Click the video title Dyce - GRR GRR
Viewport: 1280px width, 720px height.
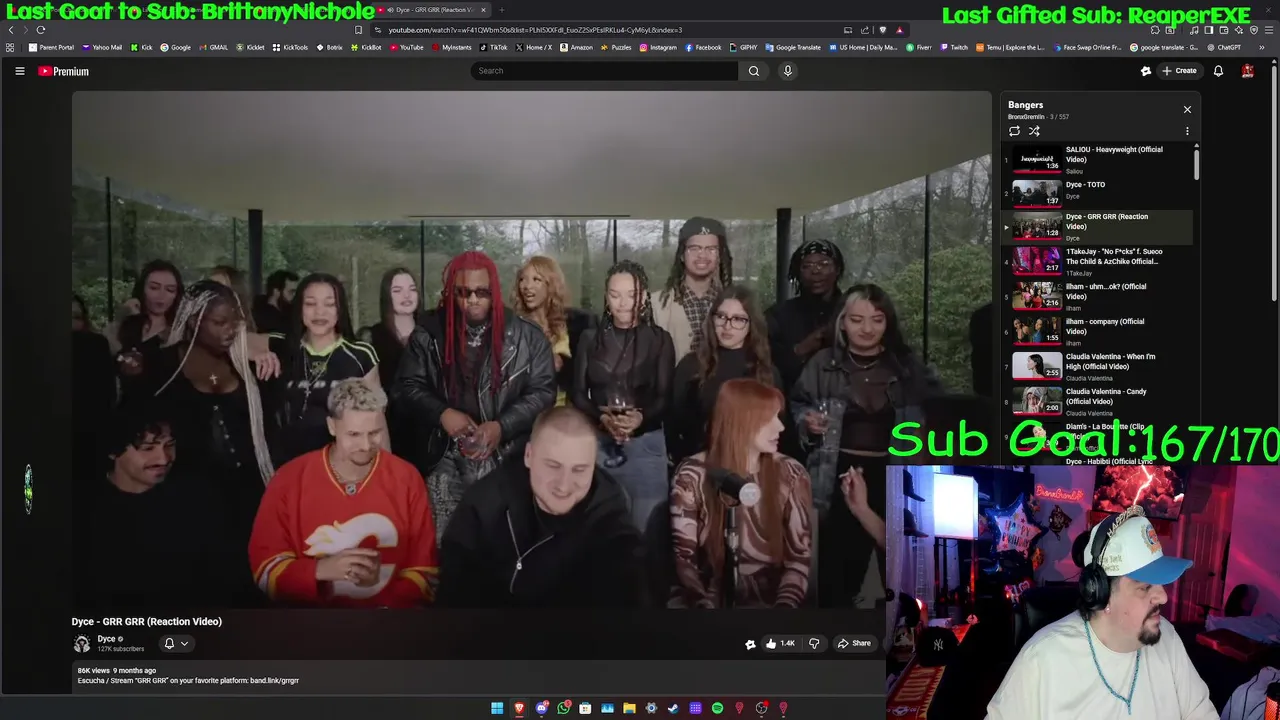point(147,621)
